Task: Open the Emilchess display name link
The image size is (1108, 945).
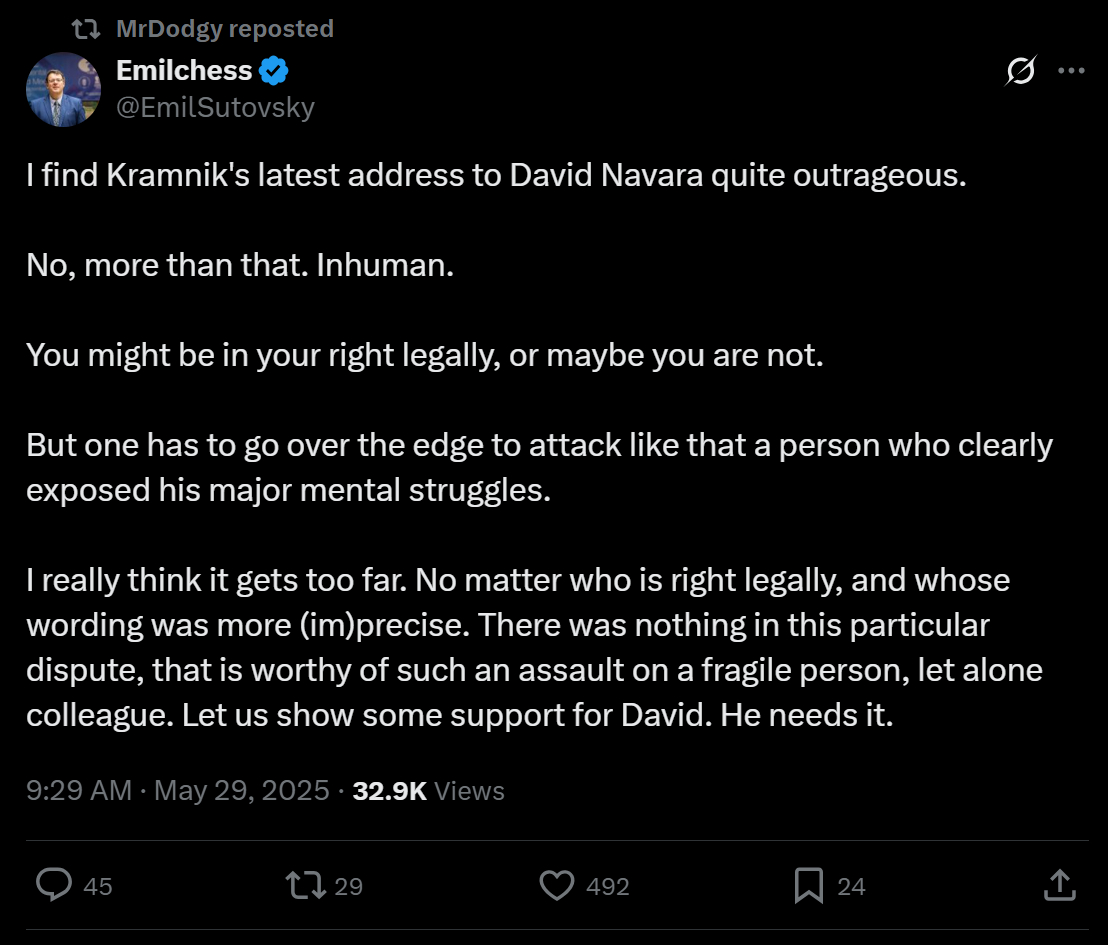Action: point(184,71)
